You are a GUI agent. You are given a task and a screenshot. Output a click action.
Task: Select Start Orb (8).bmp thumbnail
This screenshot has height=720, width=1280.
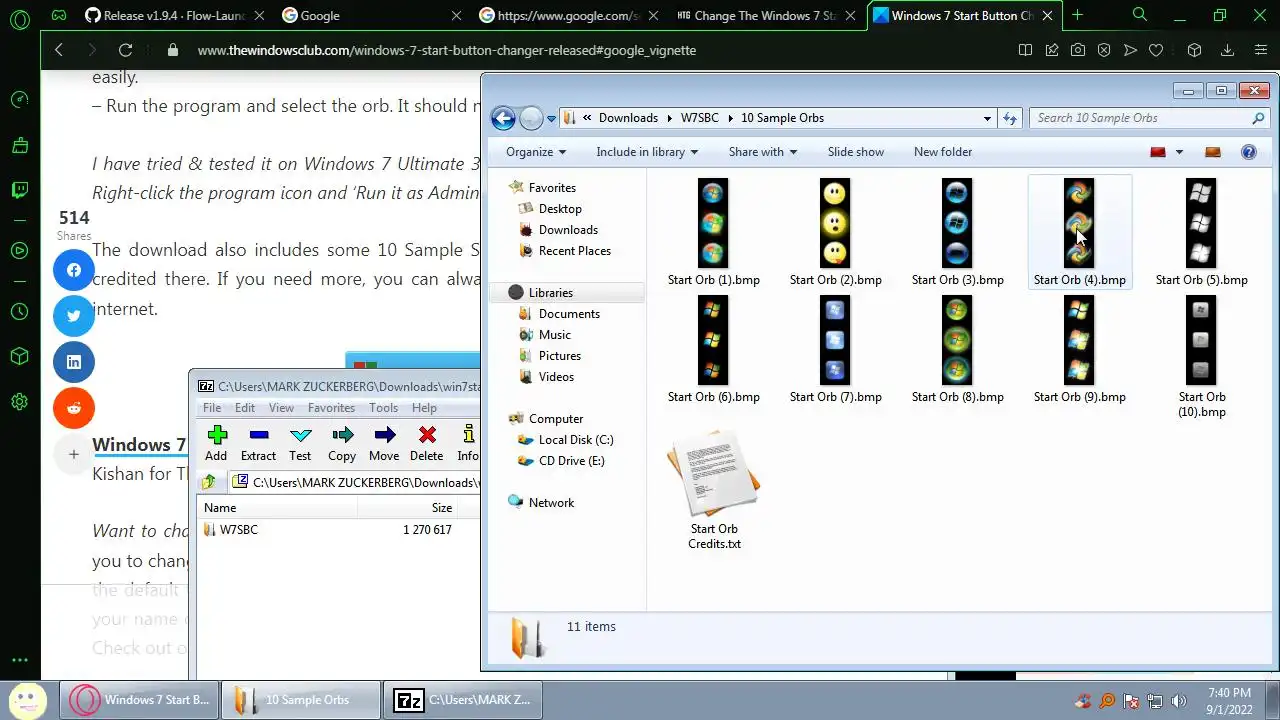coord(957,340)
